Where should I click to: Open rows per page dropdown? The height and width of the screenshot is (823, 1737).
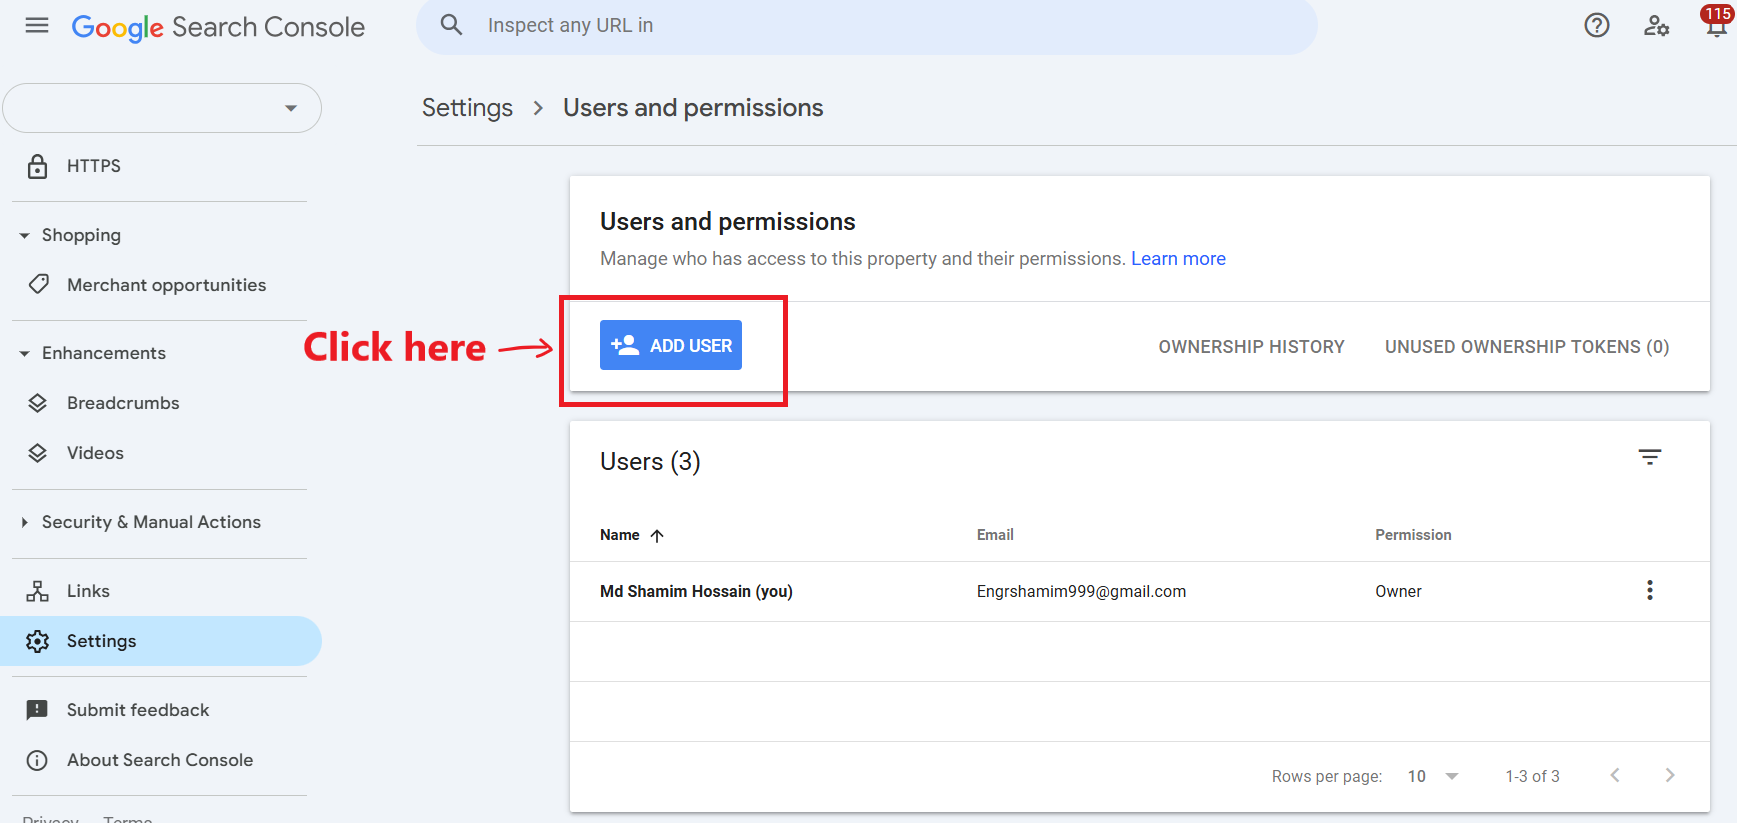1433,776
